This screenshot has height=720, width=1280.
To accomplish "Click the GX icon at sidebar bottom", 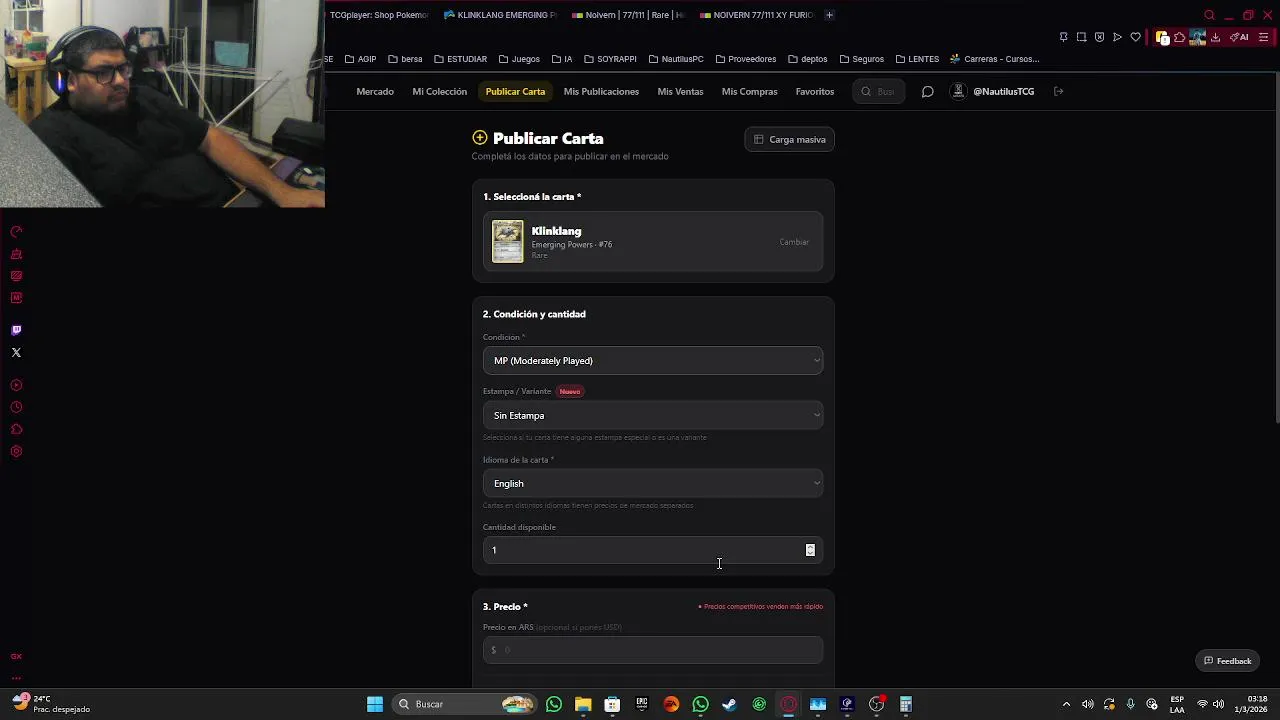I will pos(16,657).
